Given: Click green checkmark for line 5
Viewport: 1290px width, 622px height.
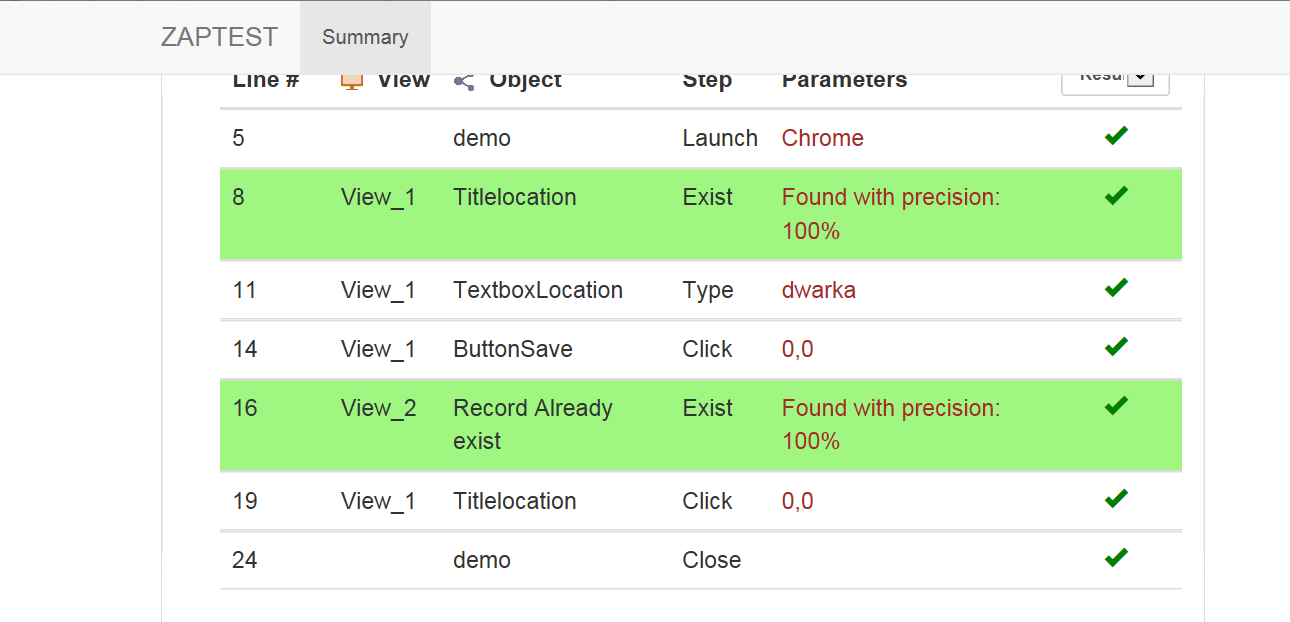Looking at the screenshot, I should click(x=1116, y=136).
